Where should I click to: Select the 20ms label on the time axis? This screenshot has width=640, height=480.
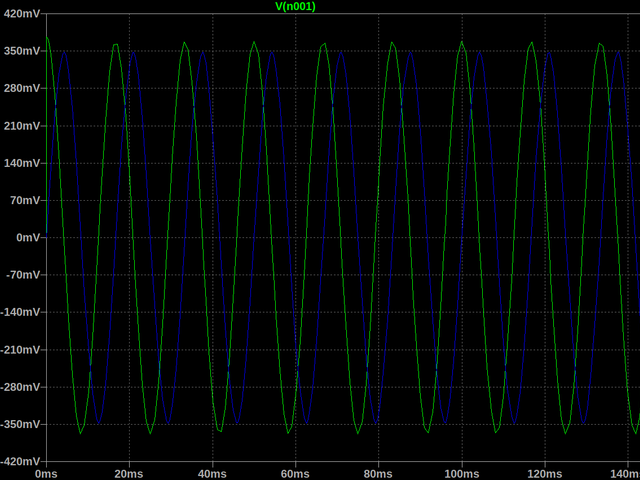[128, 472]
